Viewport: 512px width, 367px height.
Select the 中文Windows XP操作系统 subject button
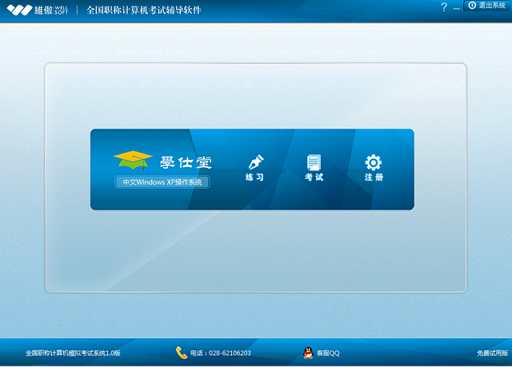[162, 182]
